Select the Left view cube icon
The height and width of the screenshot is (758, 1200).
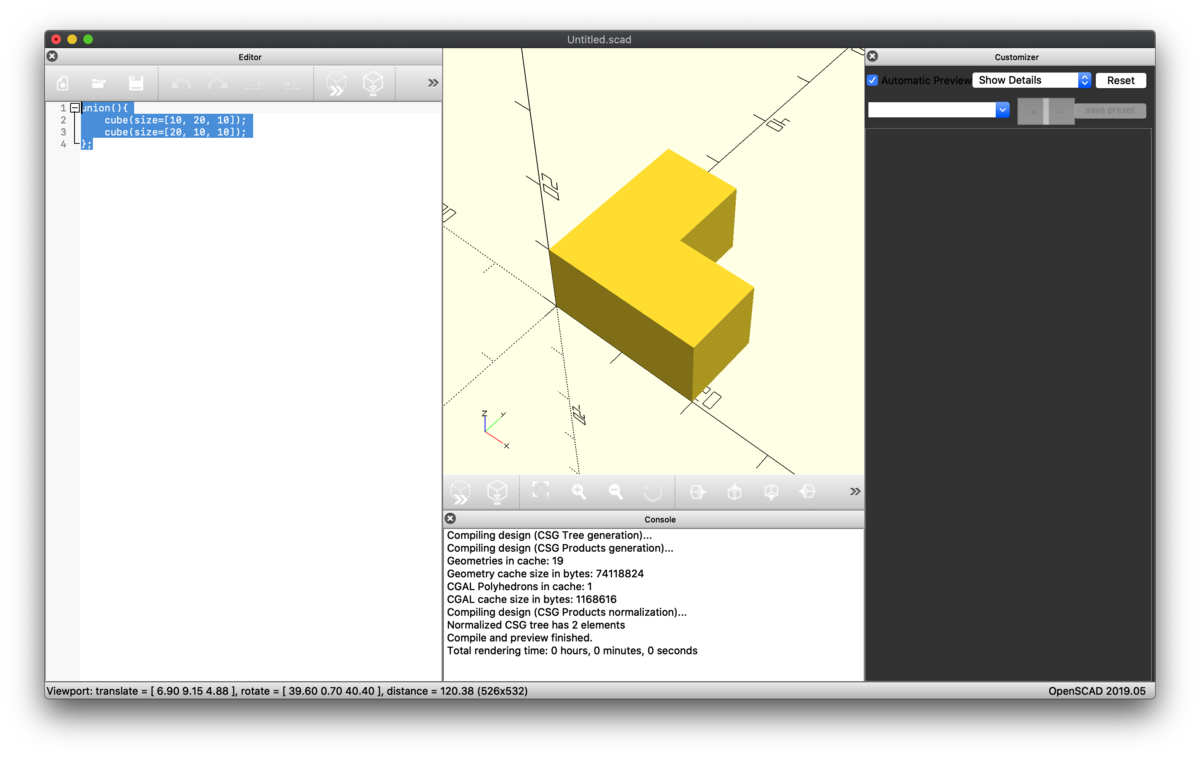coord(808,491)
